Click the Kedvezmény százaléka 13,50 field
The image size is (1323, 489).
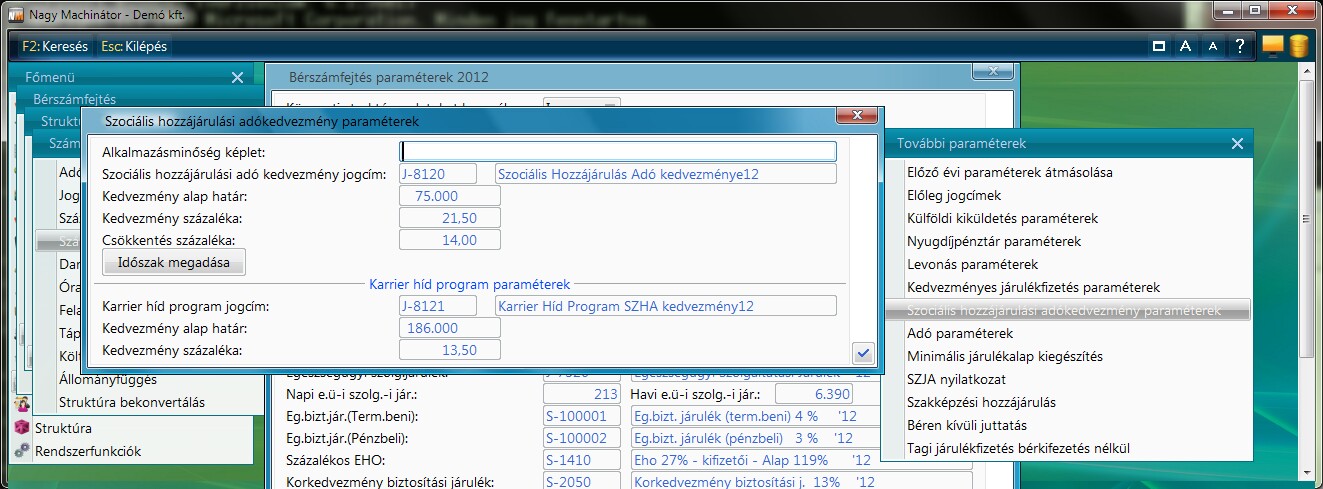pos(449,350)
